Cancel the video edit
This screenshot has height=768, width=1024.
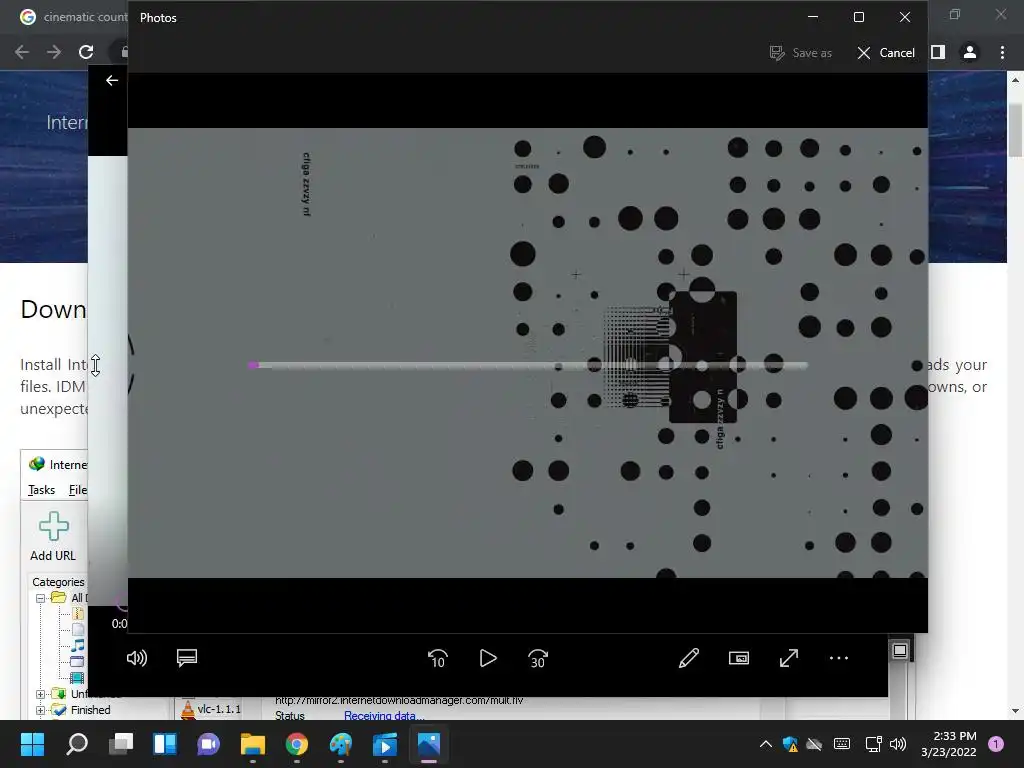(x=886, y=53)
